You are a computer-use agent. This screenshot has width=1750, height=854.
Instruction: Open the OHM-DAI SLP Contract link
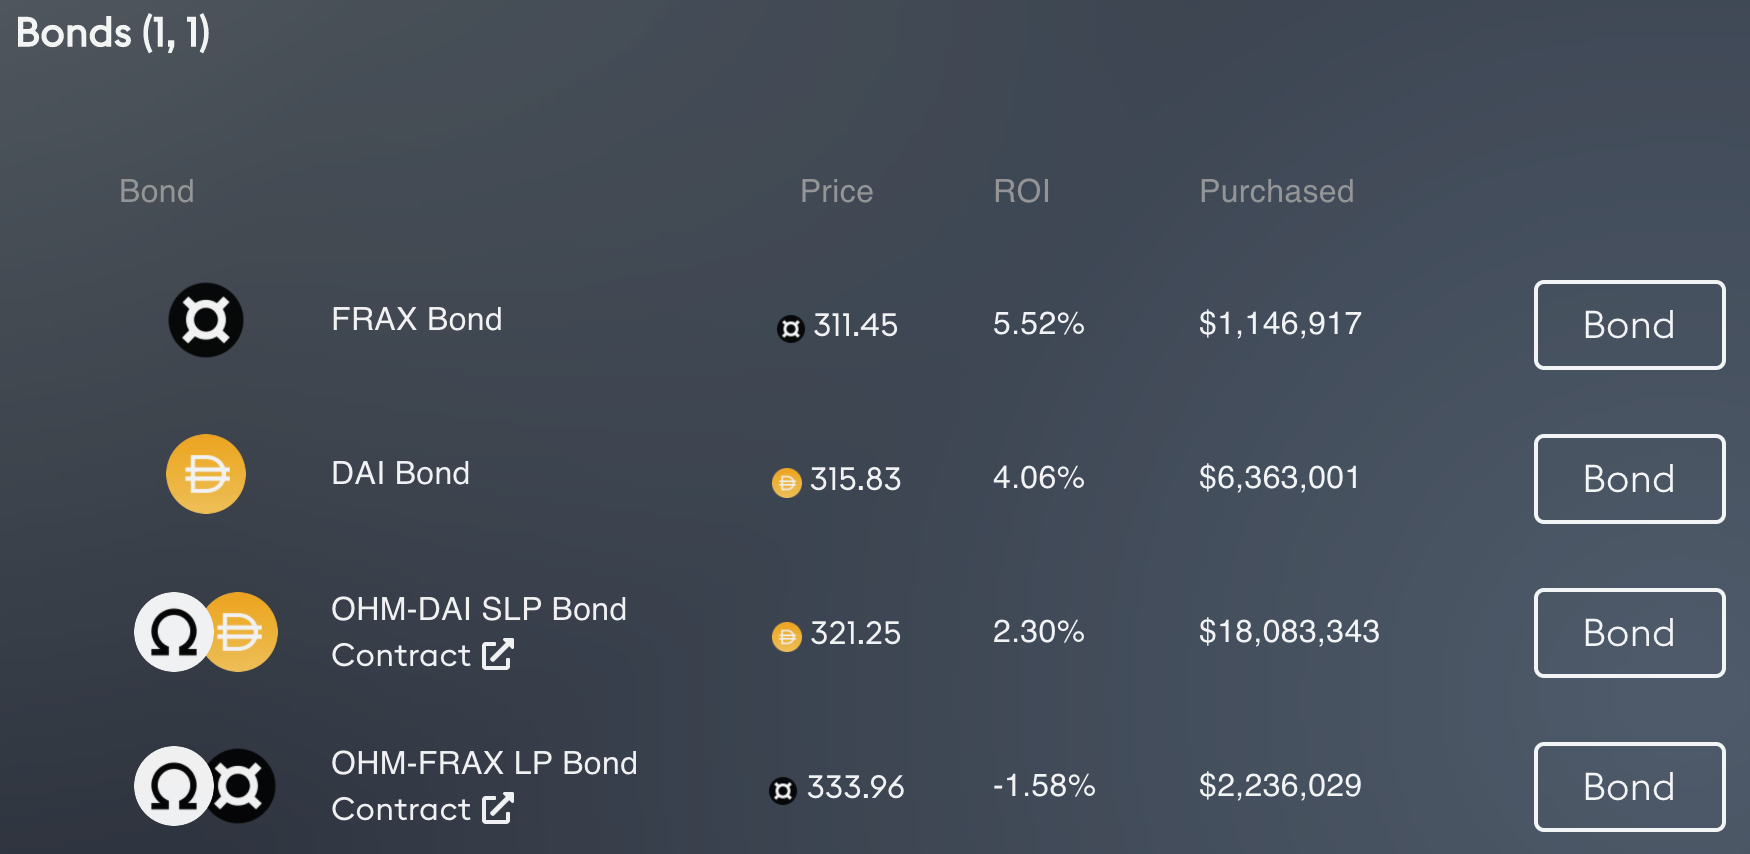pos(401,655)
